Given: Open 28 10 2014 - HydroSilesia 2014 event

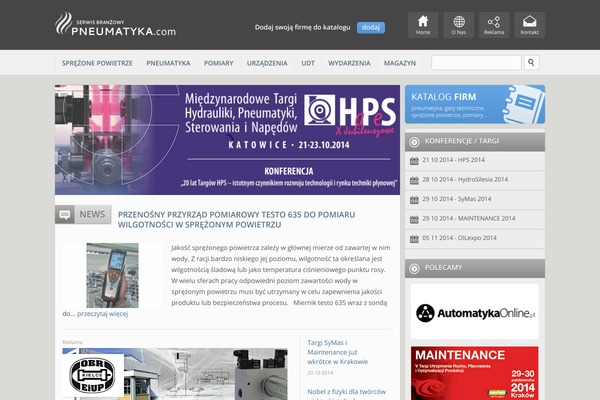Looking at the screenshot, I should [465, 180].
